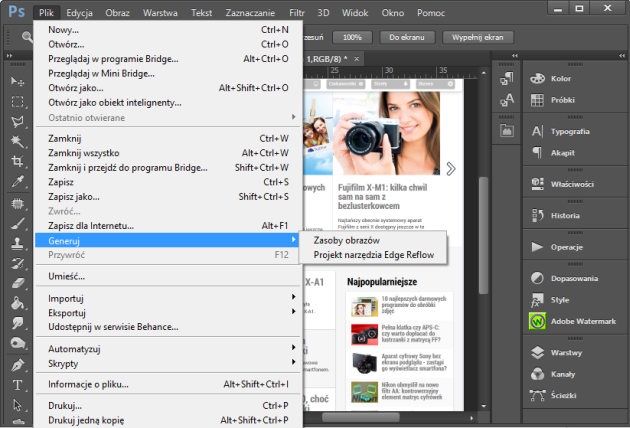
Task: Click the Photoshop Ps logo
Action: click(16, 11)
